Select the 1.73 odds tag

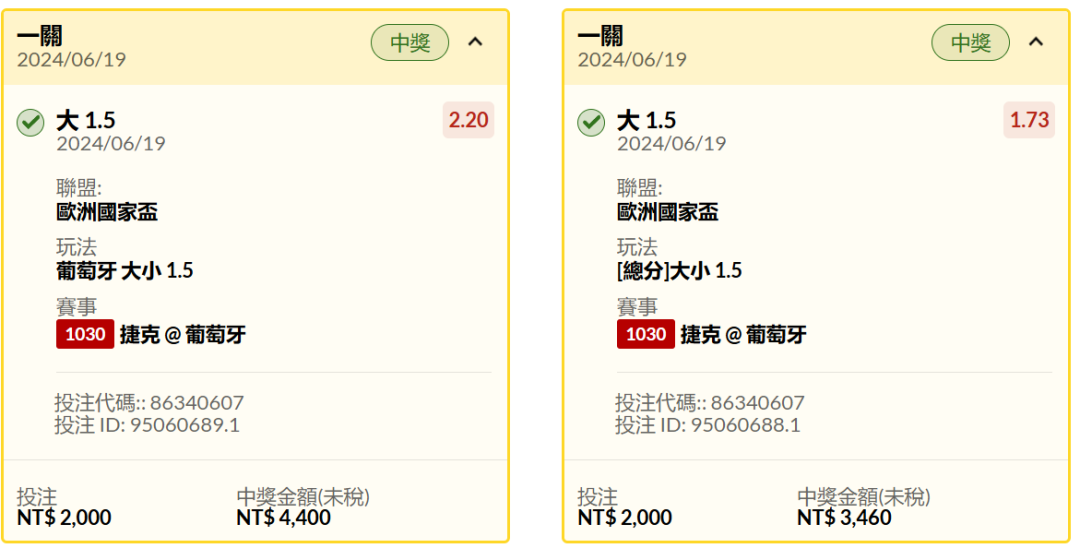click(1029, 120)
